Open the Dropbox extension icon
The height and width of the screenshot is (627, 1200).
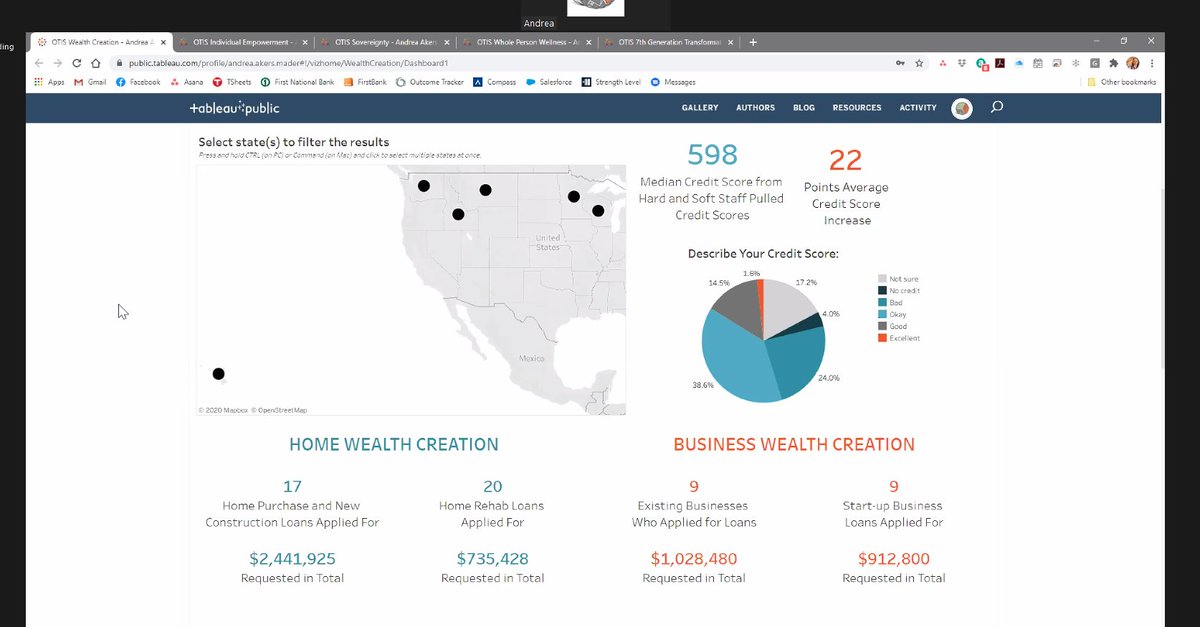coord(962,63)
